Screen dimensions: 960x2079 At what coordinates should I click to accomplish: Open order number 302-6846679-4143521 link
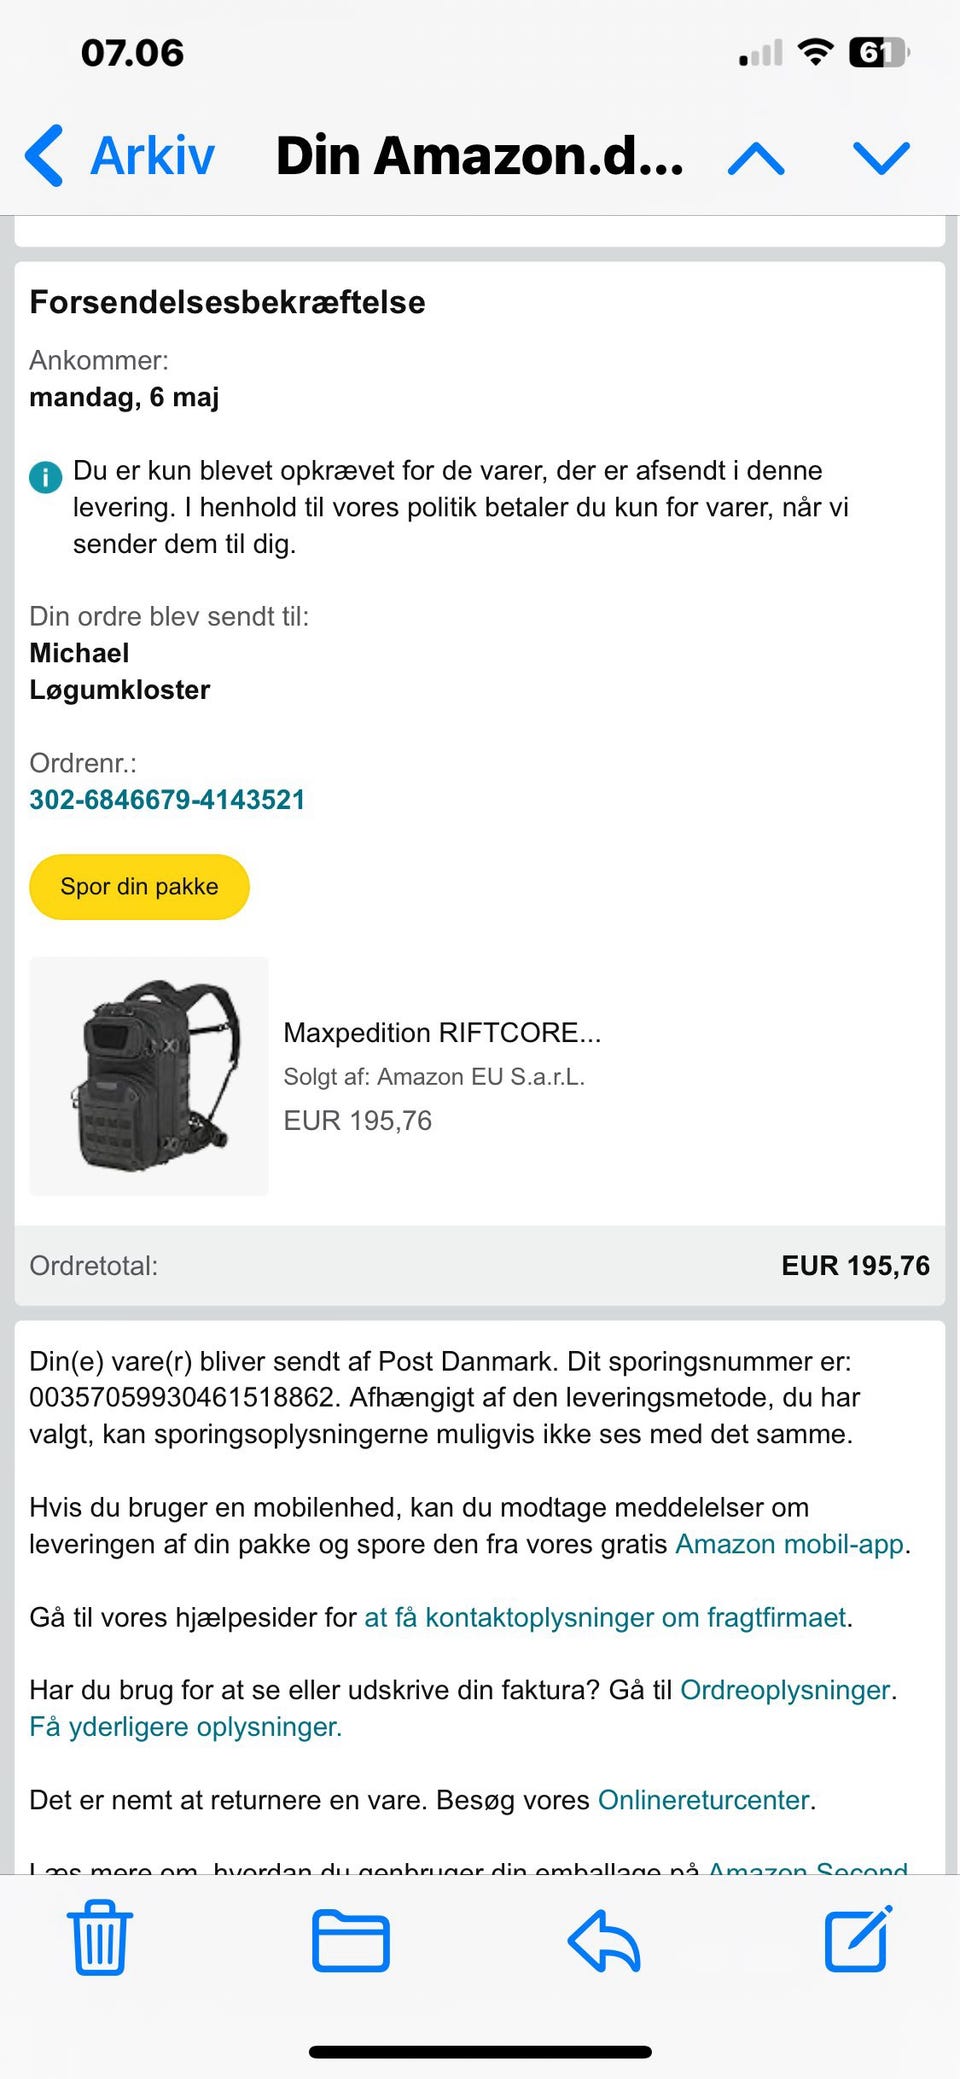[167, 799]
